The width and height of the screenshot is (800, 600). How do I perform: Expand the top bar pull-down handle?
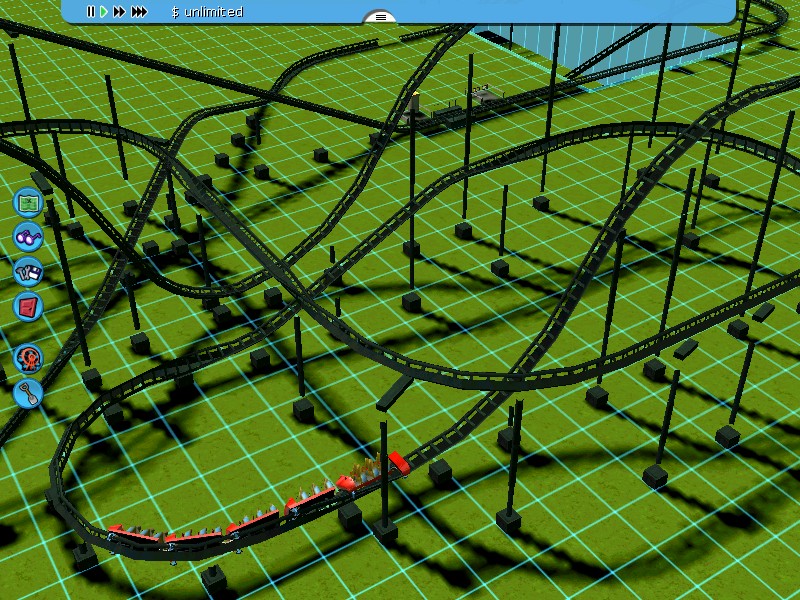tap(380, 17)
